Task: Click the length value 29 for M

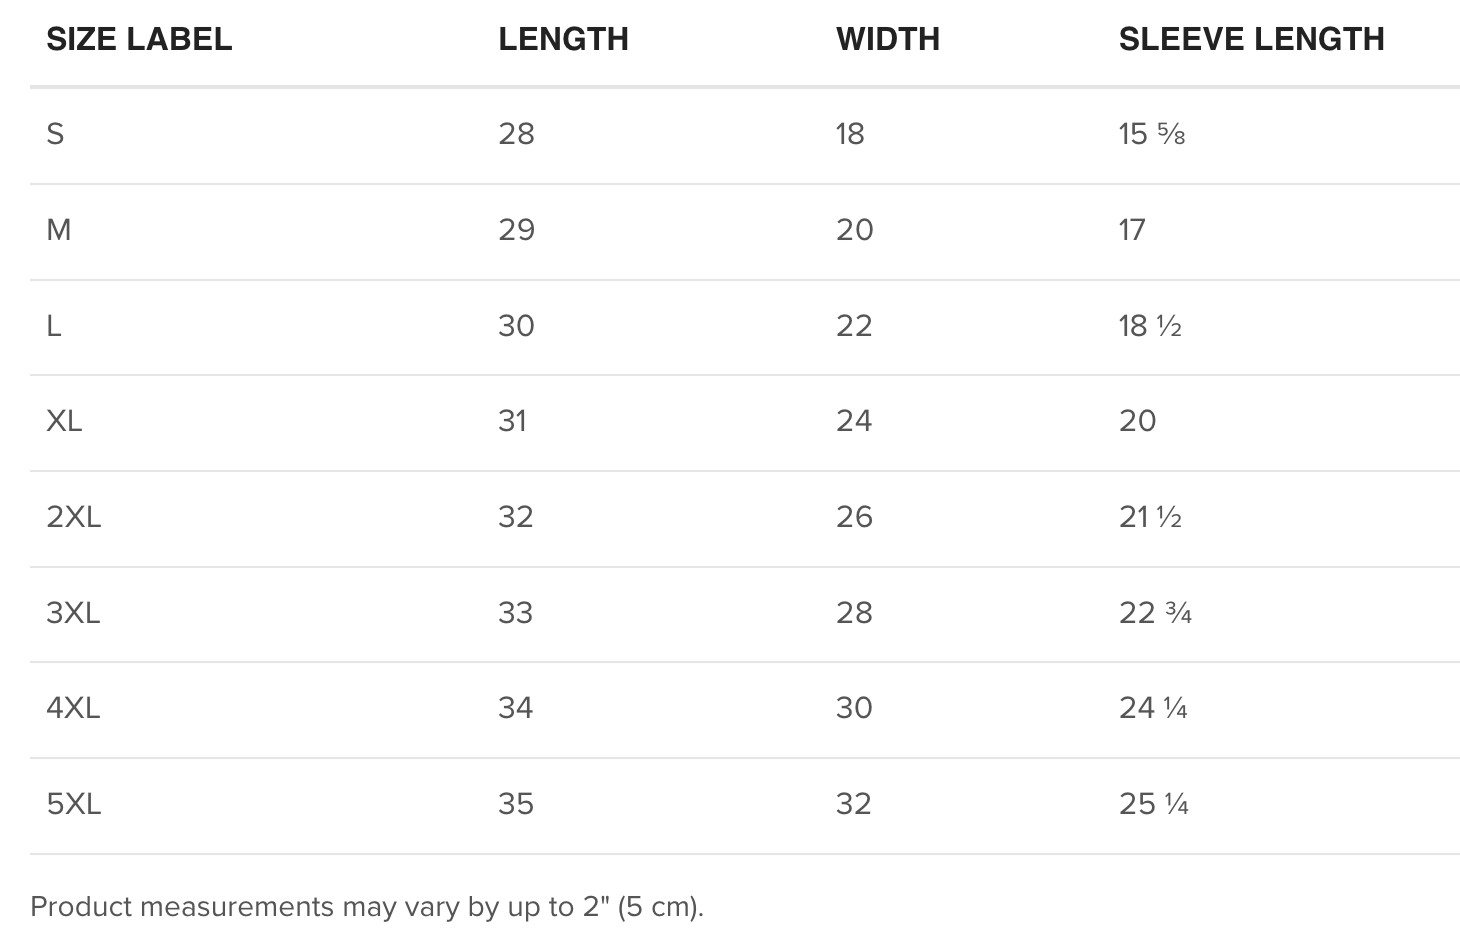Action: pyautogui.click(x=516, y=230)
